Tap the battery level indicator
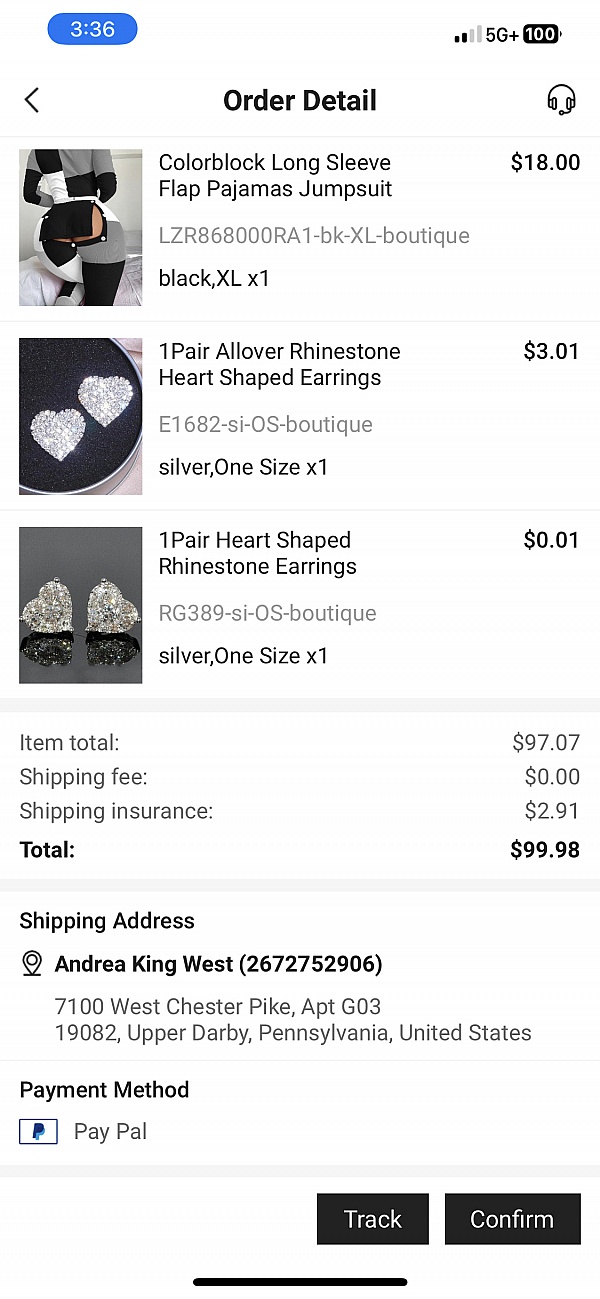This screenshot has width=600, height=1299. point(541,35)
